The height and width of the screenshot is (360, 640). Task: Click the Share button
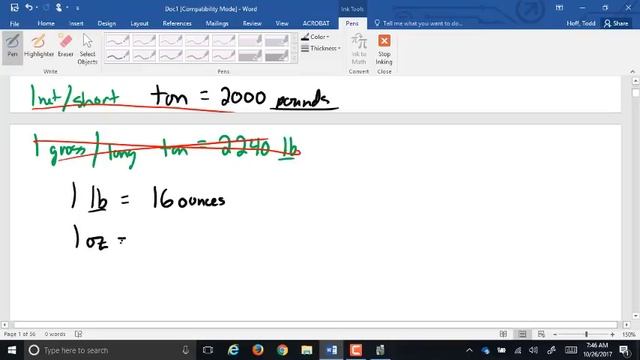pos(616,23)
